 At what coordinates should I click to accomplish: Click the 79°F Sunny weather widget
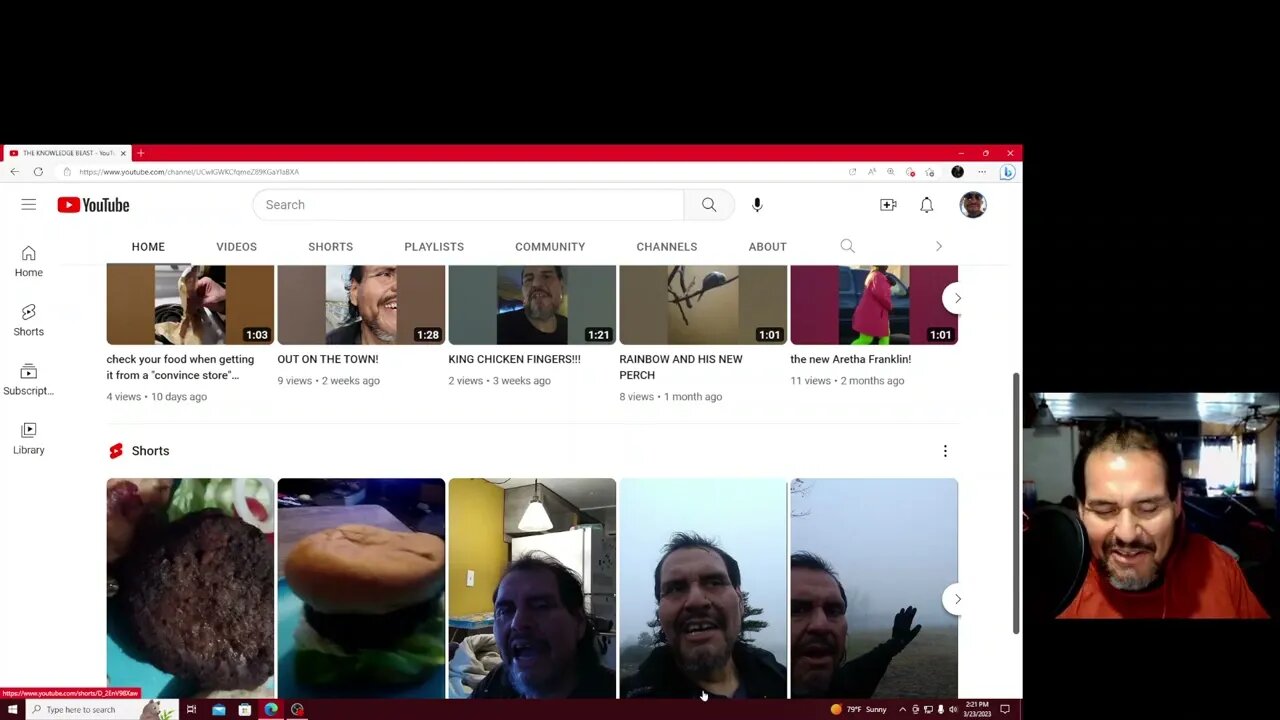(x=858, y=710)
